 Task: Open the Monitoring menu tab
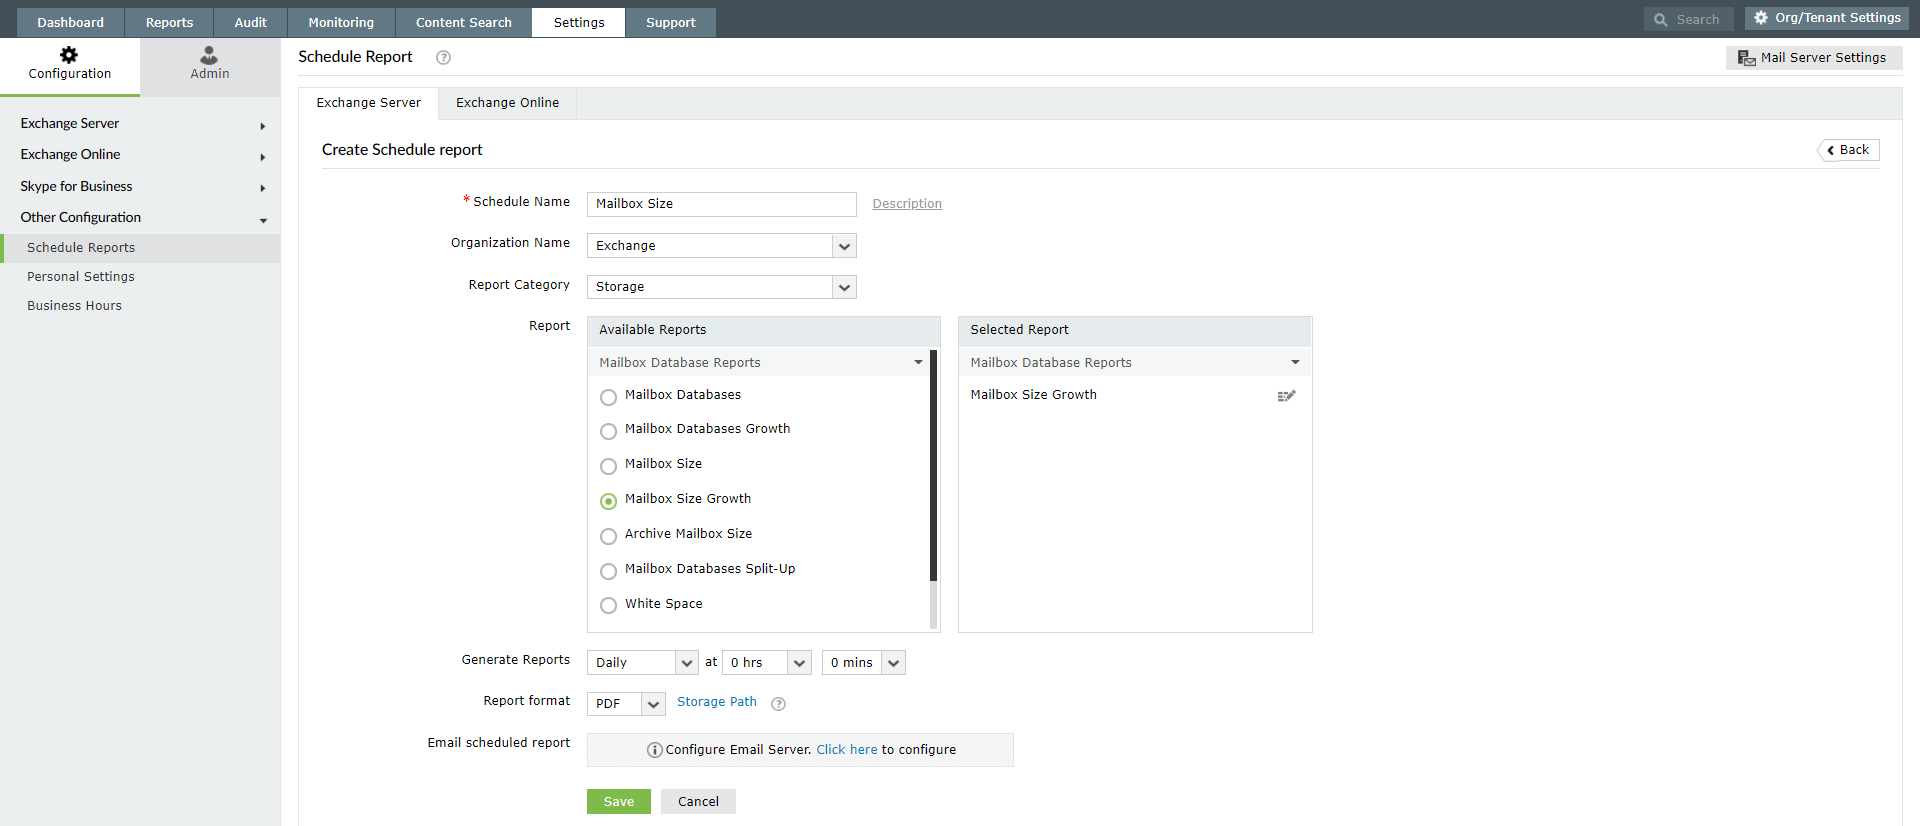[341, 22]
